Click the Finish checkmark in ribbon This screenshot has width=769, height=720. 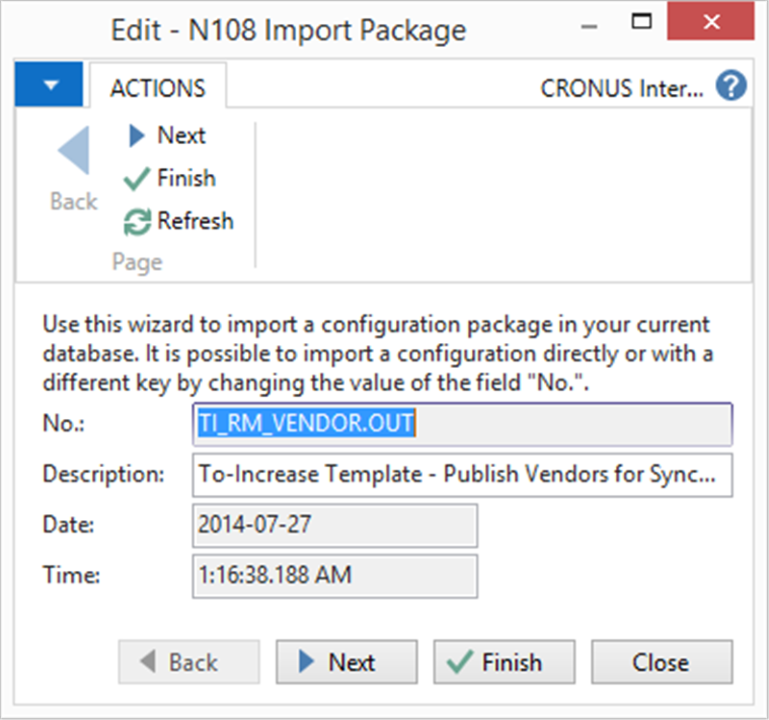coord(136,179)
